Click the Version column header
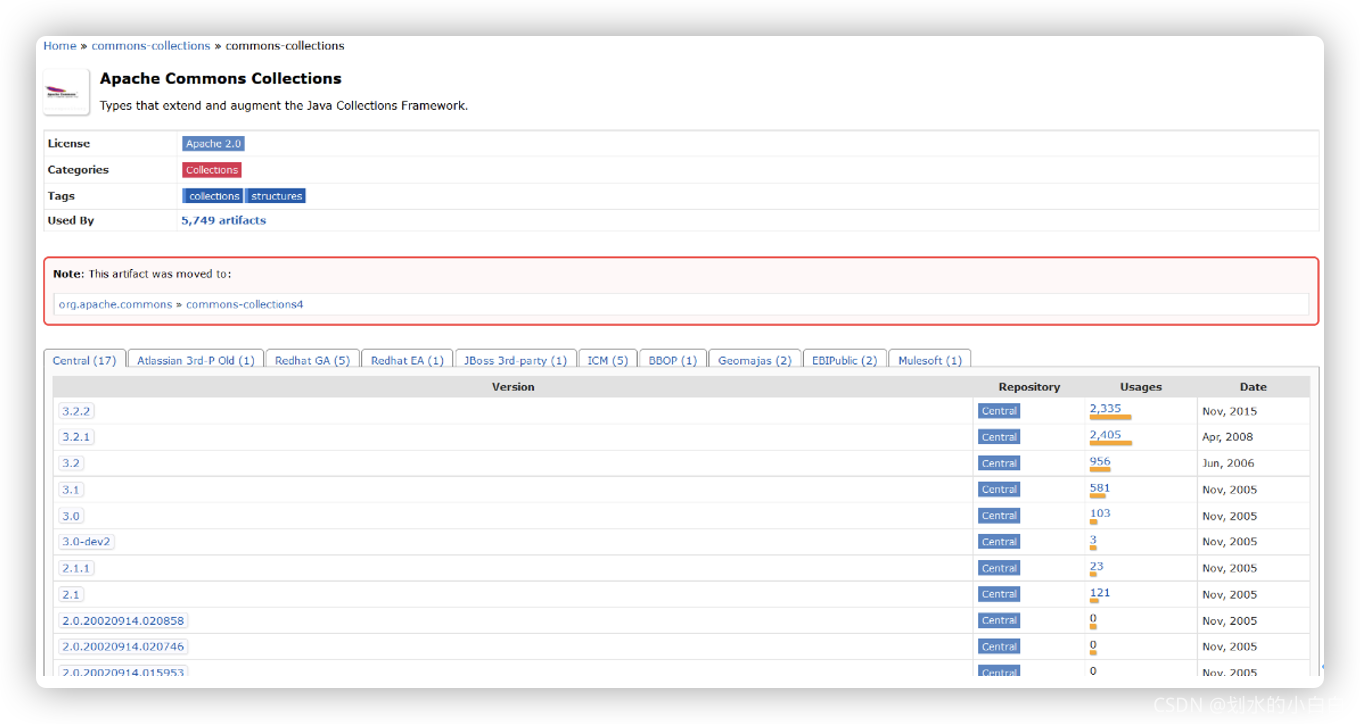The image size is (1360, 724). [x=513, y=387]
